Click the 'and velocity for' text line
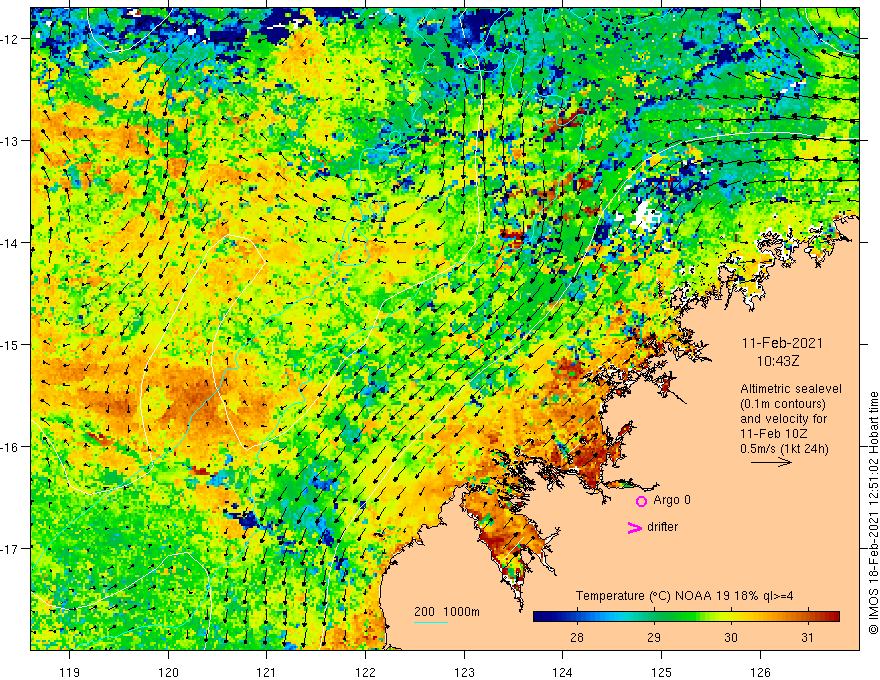This screenshot has height=680, width=880. 783,419
